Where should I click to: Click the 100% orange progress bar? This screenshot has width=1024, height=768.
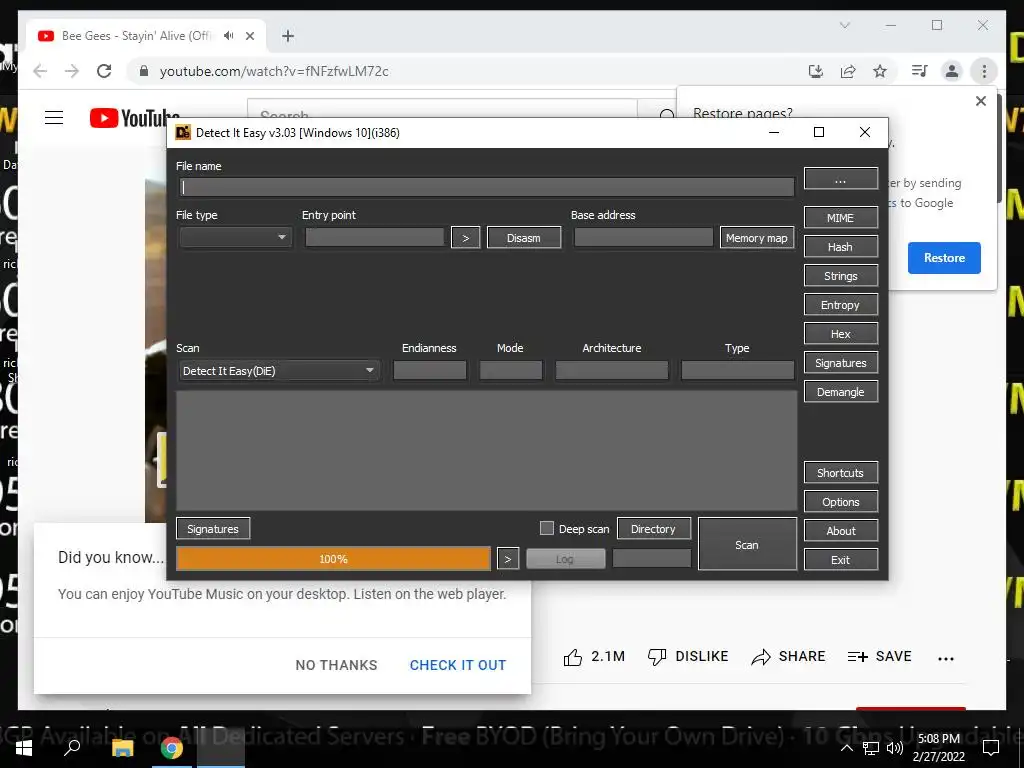click(333, 559)
